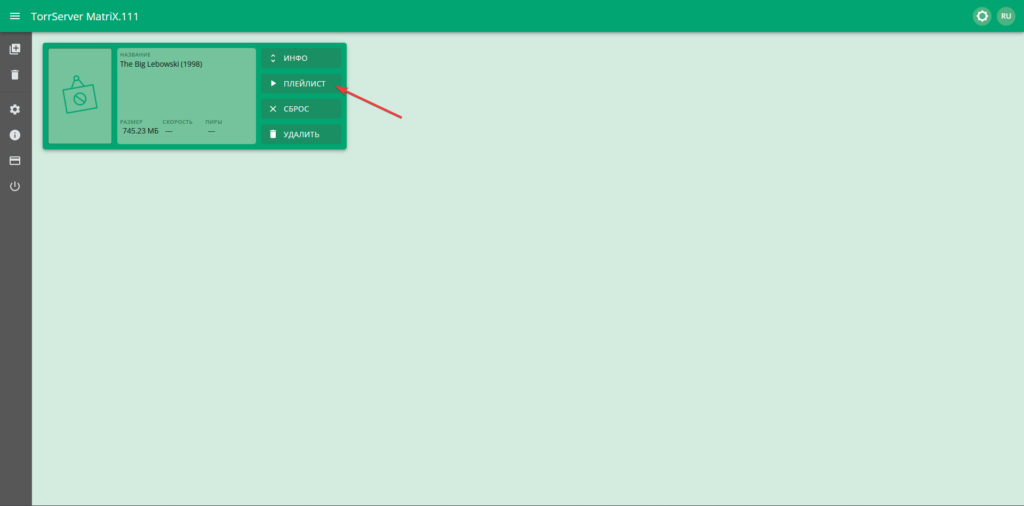1024x506 pixels.
Task: Click the ПИРЫ peers field
Action: [x=213, y=122]
